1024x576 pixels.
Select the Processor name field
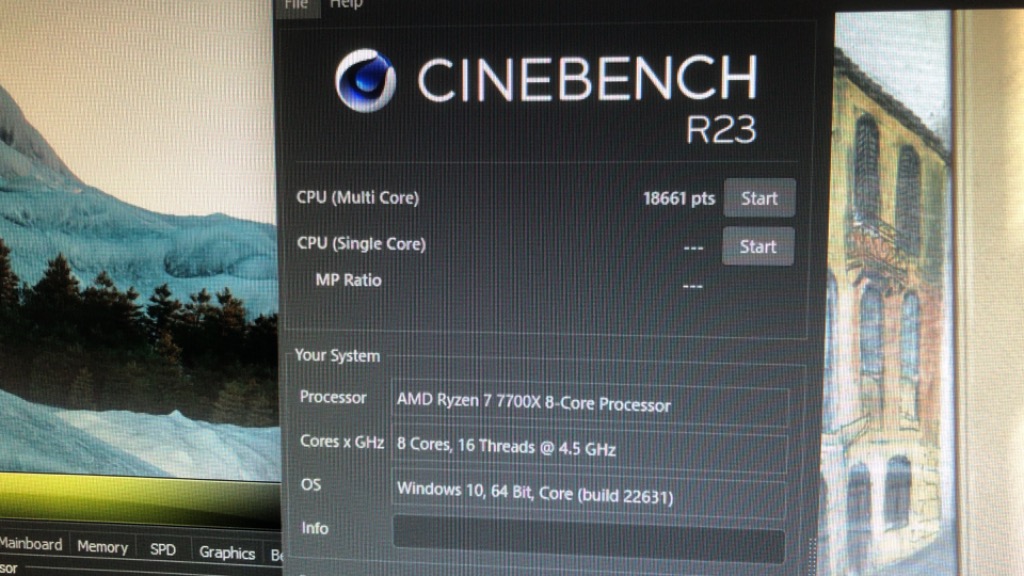(590, 405)
